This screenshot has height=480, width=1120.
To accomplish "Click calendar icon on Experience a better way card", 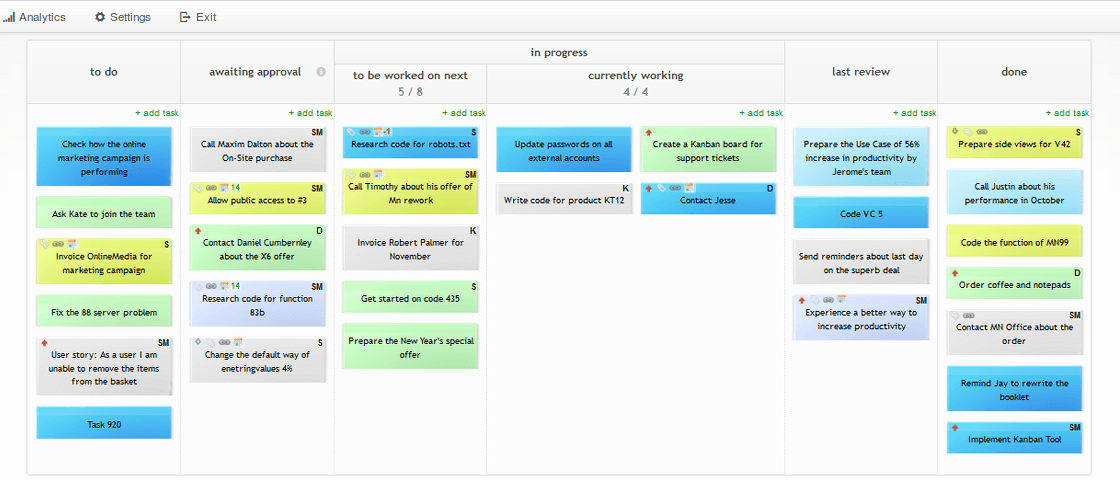I will pyautogui.click(x=841, y=301).
